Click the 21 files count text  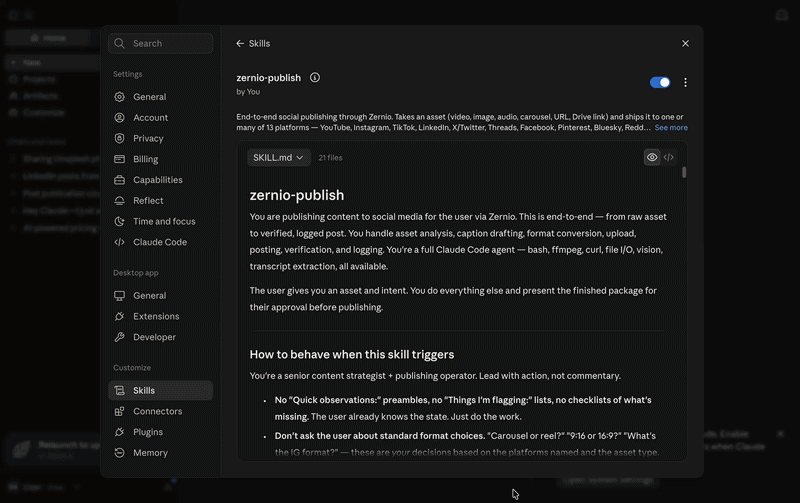tap(330, 158)
